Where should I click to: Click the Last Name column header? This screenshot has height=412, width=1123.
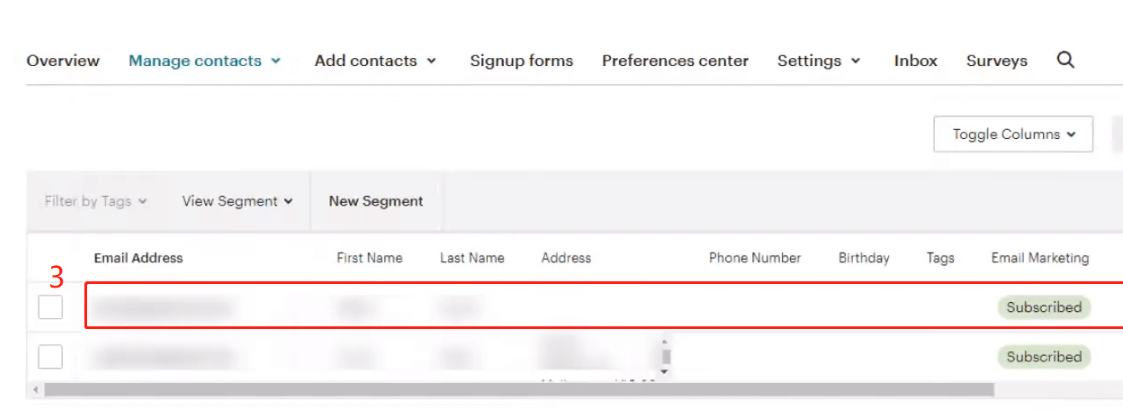click(472, 258)
